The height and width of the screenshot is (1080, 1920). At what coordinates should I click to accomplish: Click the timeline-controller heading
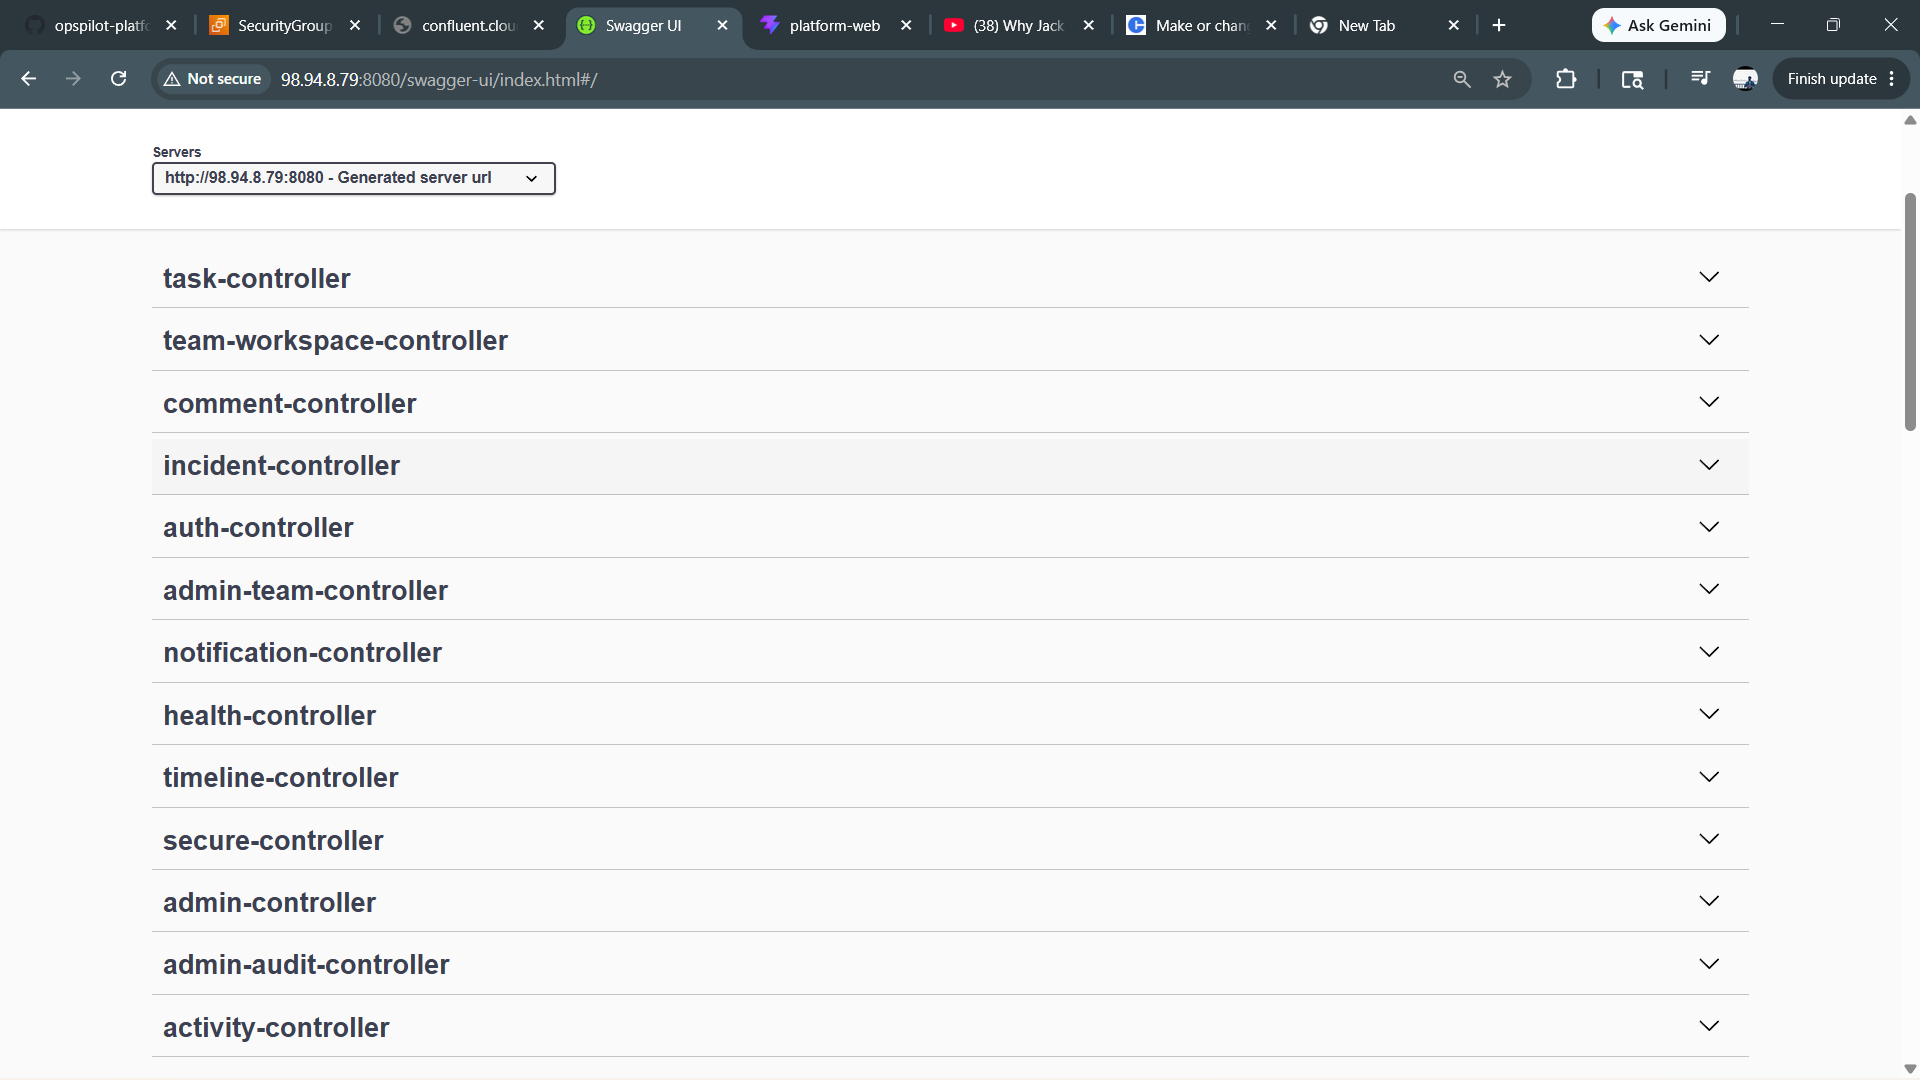click(x=281, y=778)
